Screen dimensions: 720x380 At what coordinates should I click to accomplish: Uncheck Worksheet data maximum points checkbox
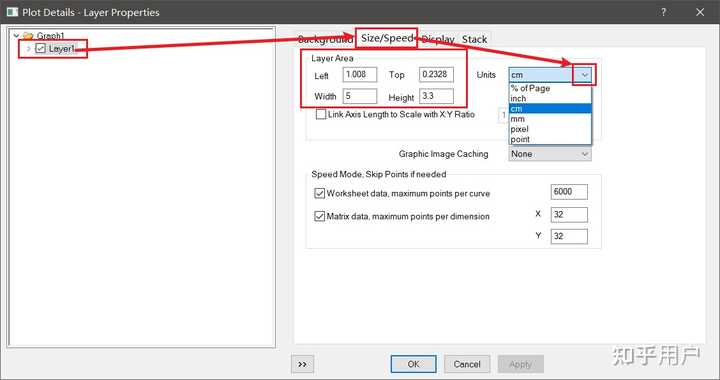[320, 193]
